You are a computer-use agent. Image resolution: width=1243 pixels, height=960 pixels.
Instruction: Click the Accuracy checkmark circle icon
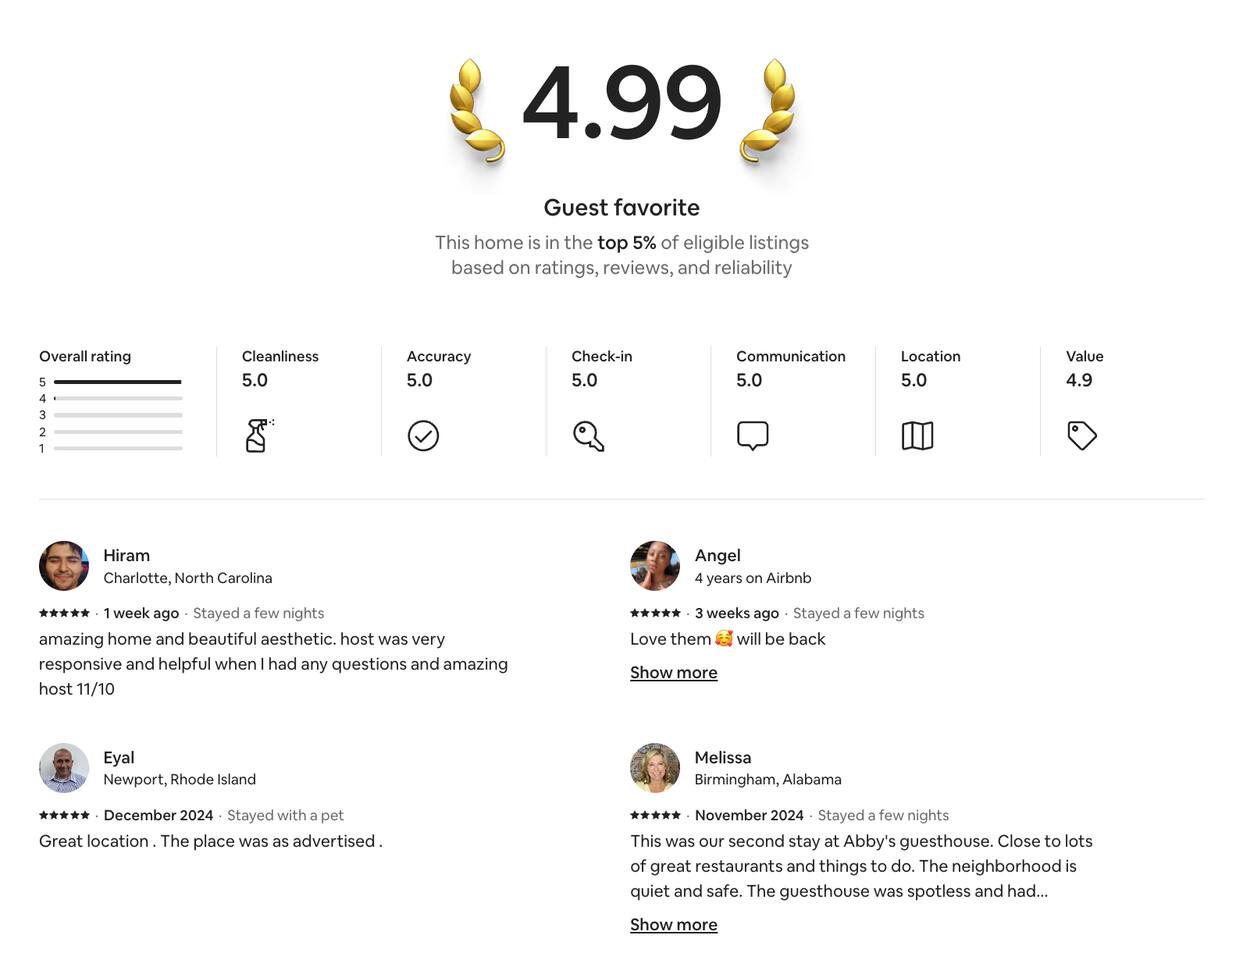coord(423,436)
